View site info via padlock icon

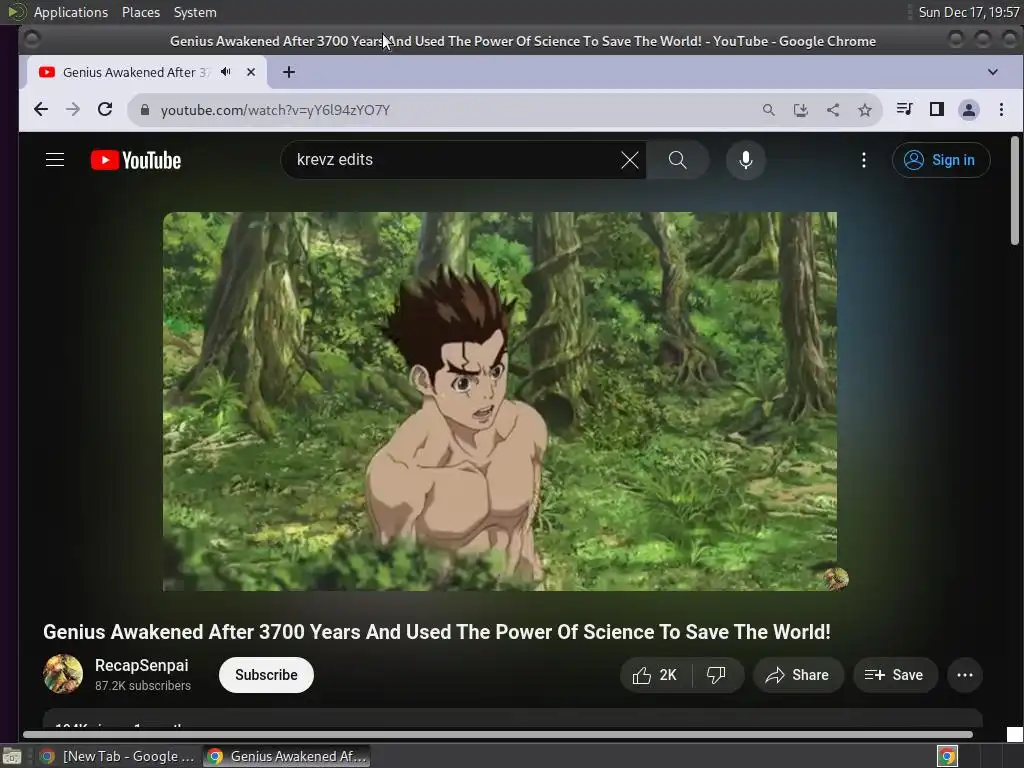tap(145, 110)
